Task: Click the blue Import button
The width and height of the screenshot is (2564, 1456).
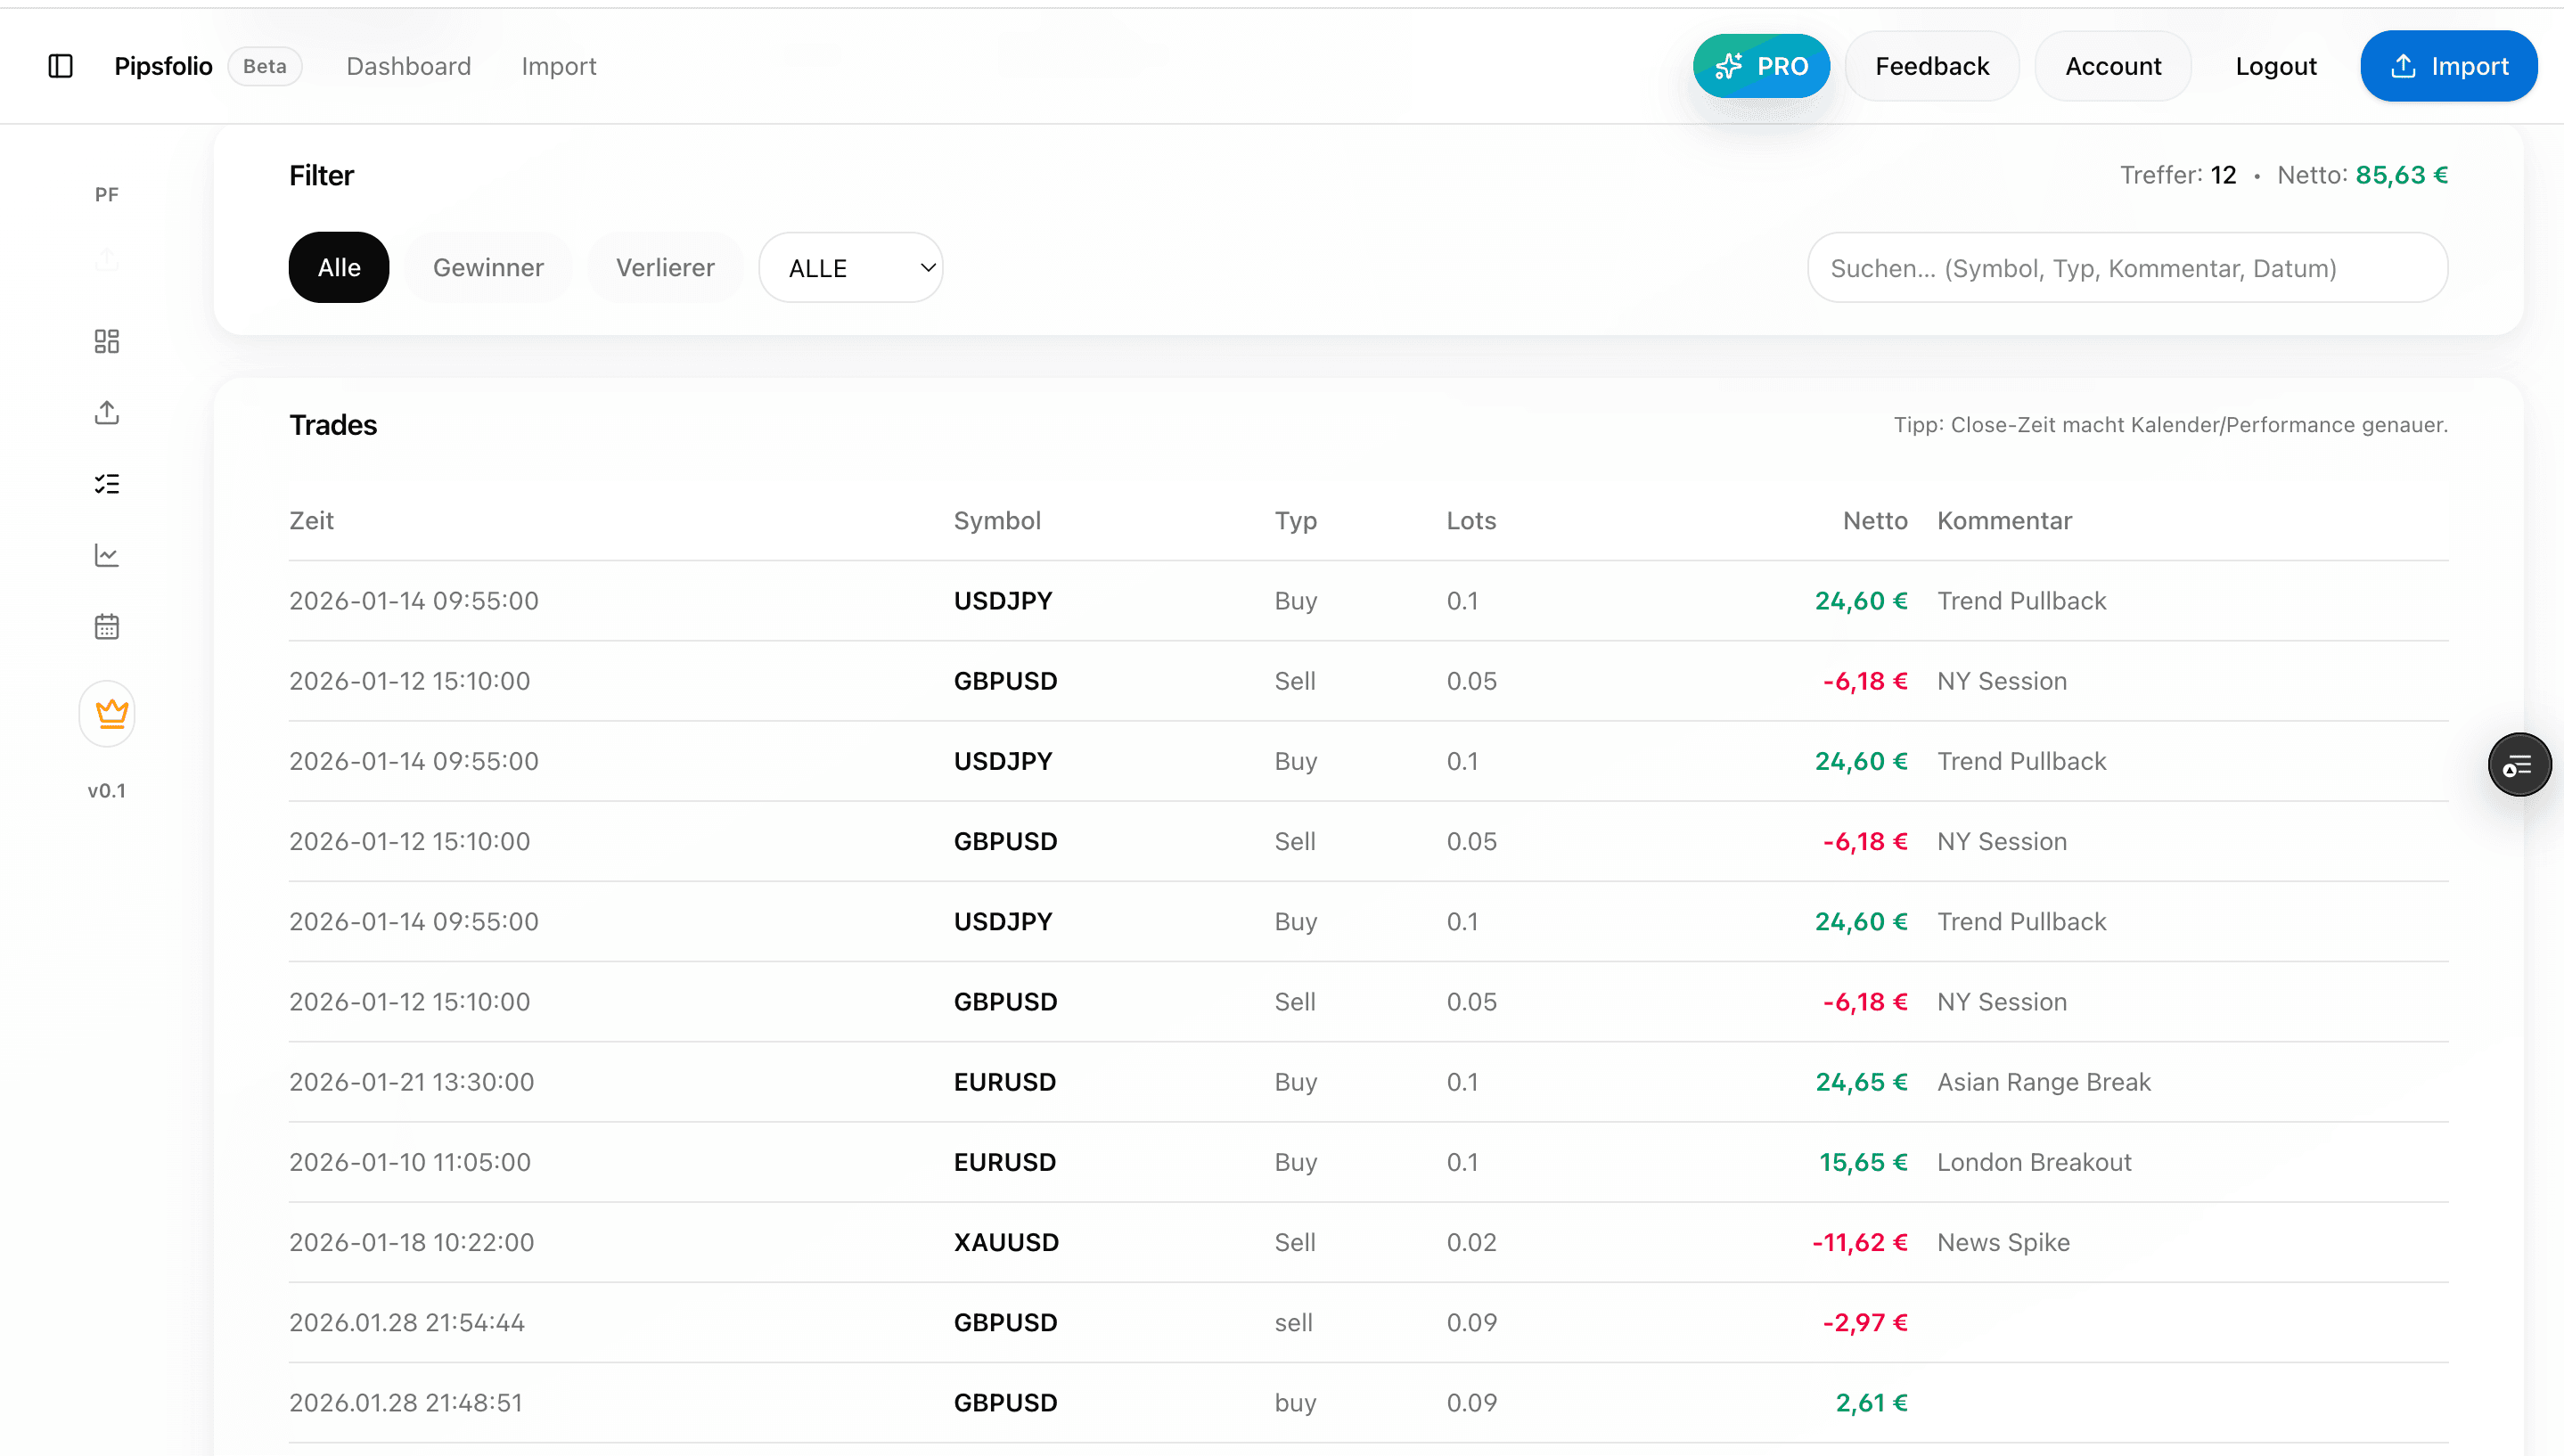Action: (2448, 65)
